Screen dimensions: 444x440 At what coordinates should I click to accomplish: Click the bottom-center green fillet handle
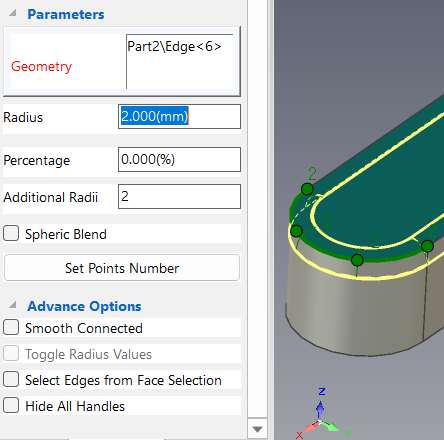pos(357,260)
